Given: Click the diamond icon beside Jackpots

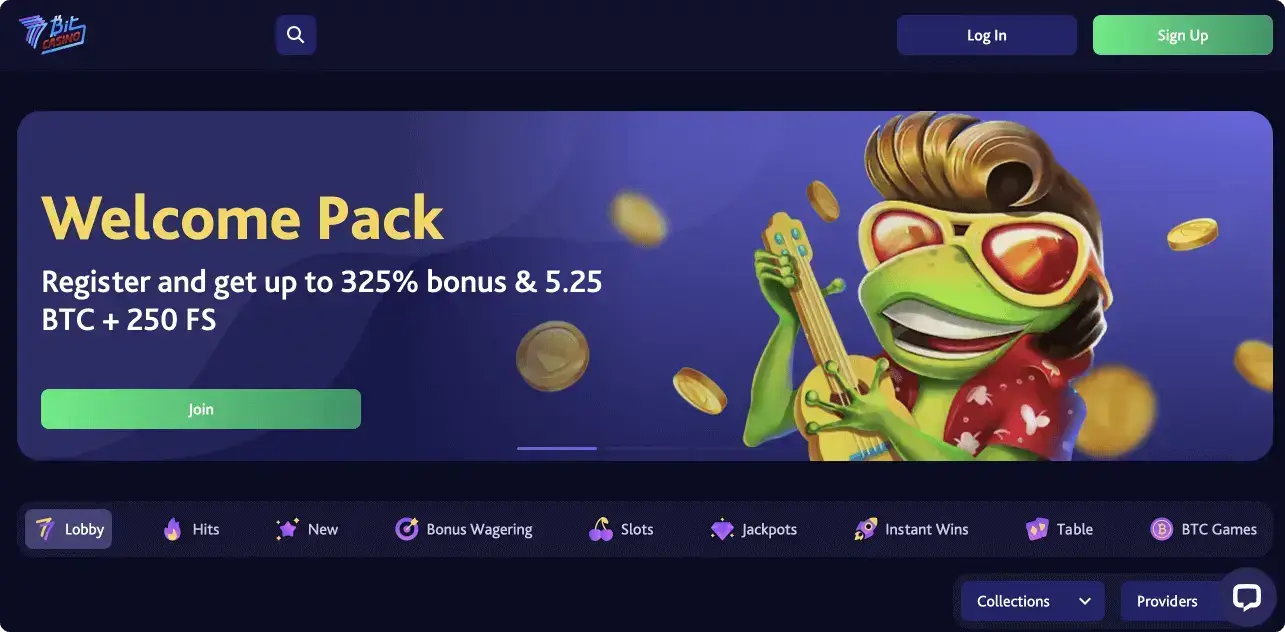Looking at the screenshot, I should (x=722, y=529).
